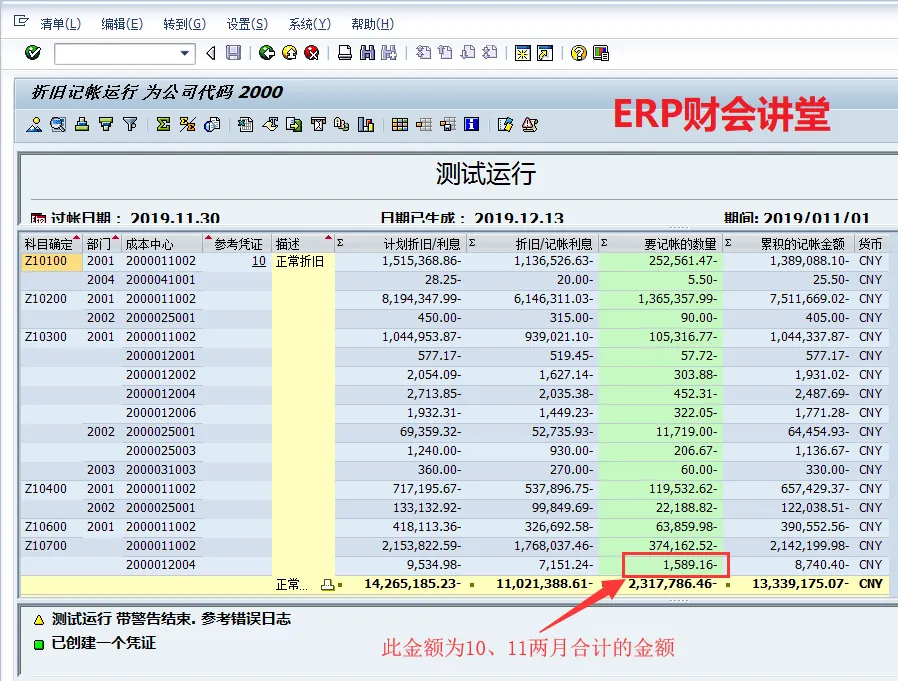
Task: Select the 成本中心 column header
Action: (161, 244)
